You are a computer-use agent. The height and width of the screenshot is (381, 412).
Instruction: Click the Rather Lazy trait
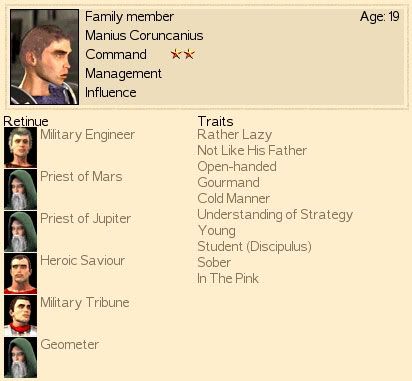[235, 135]
